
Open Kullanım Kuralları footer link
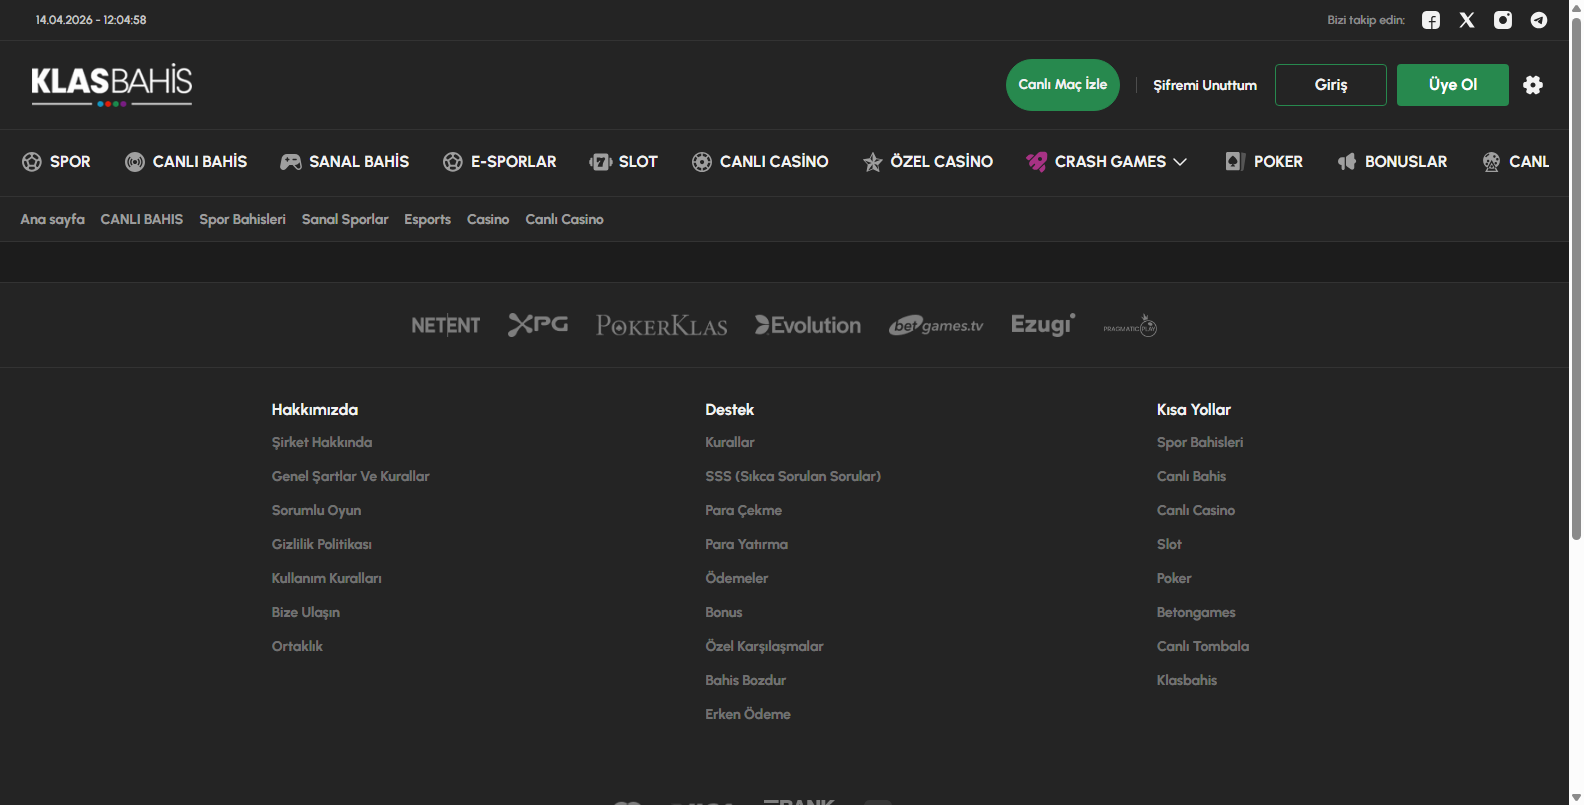coord(327,578)
